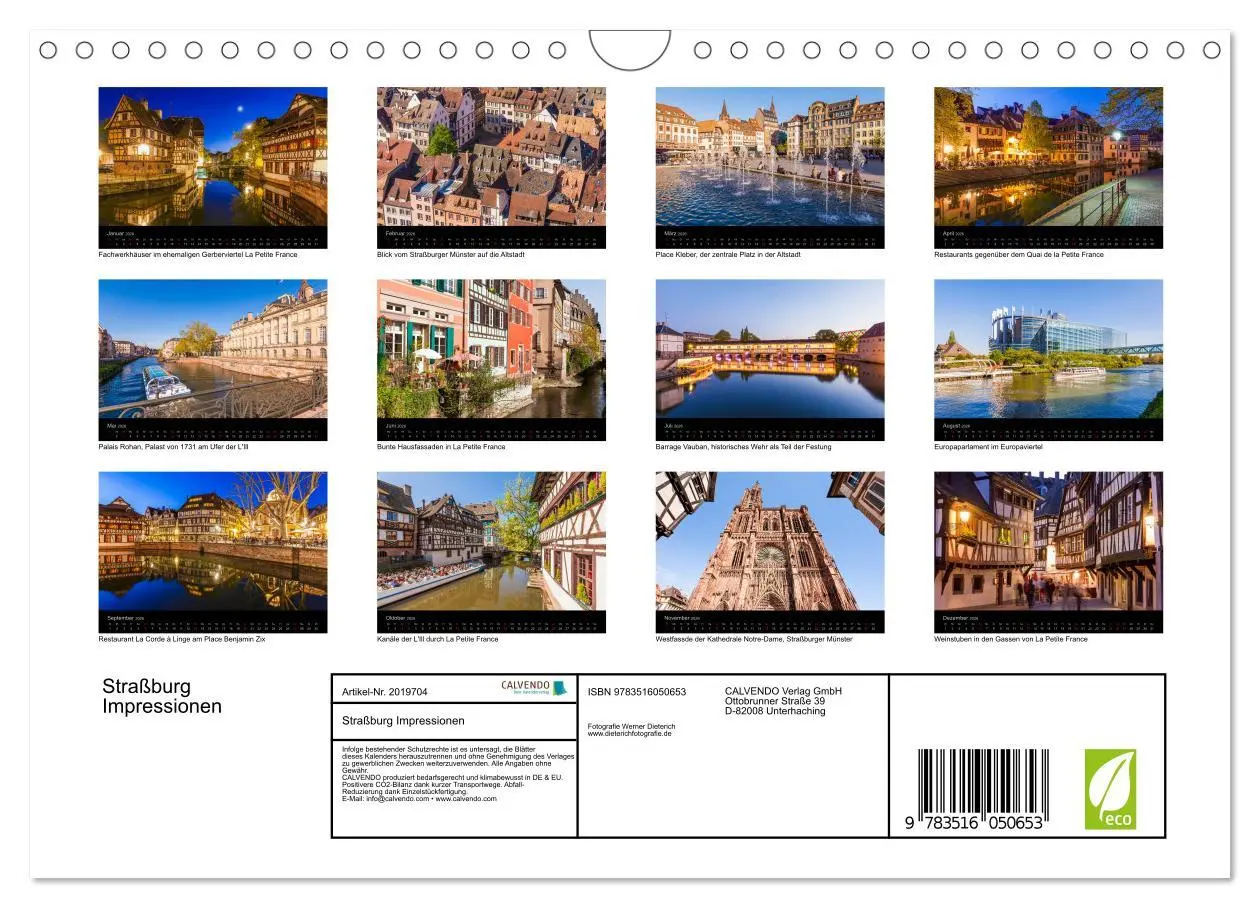Click caption 'Palais Rohan, Palast von 1731'
The image size is (1260, 908).
pyautogui.click(x=148, y=447)
